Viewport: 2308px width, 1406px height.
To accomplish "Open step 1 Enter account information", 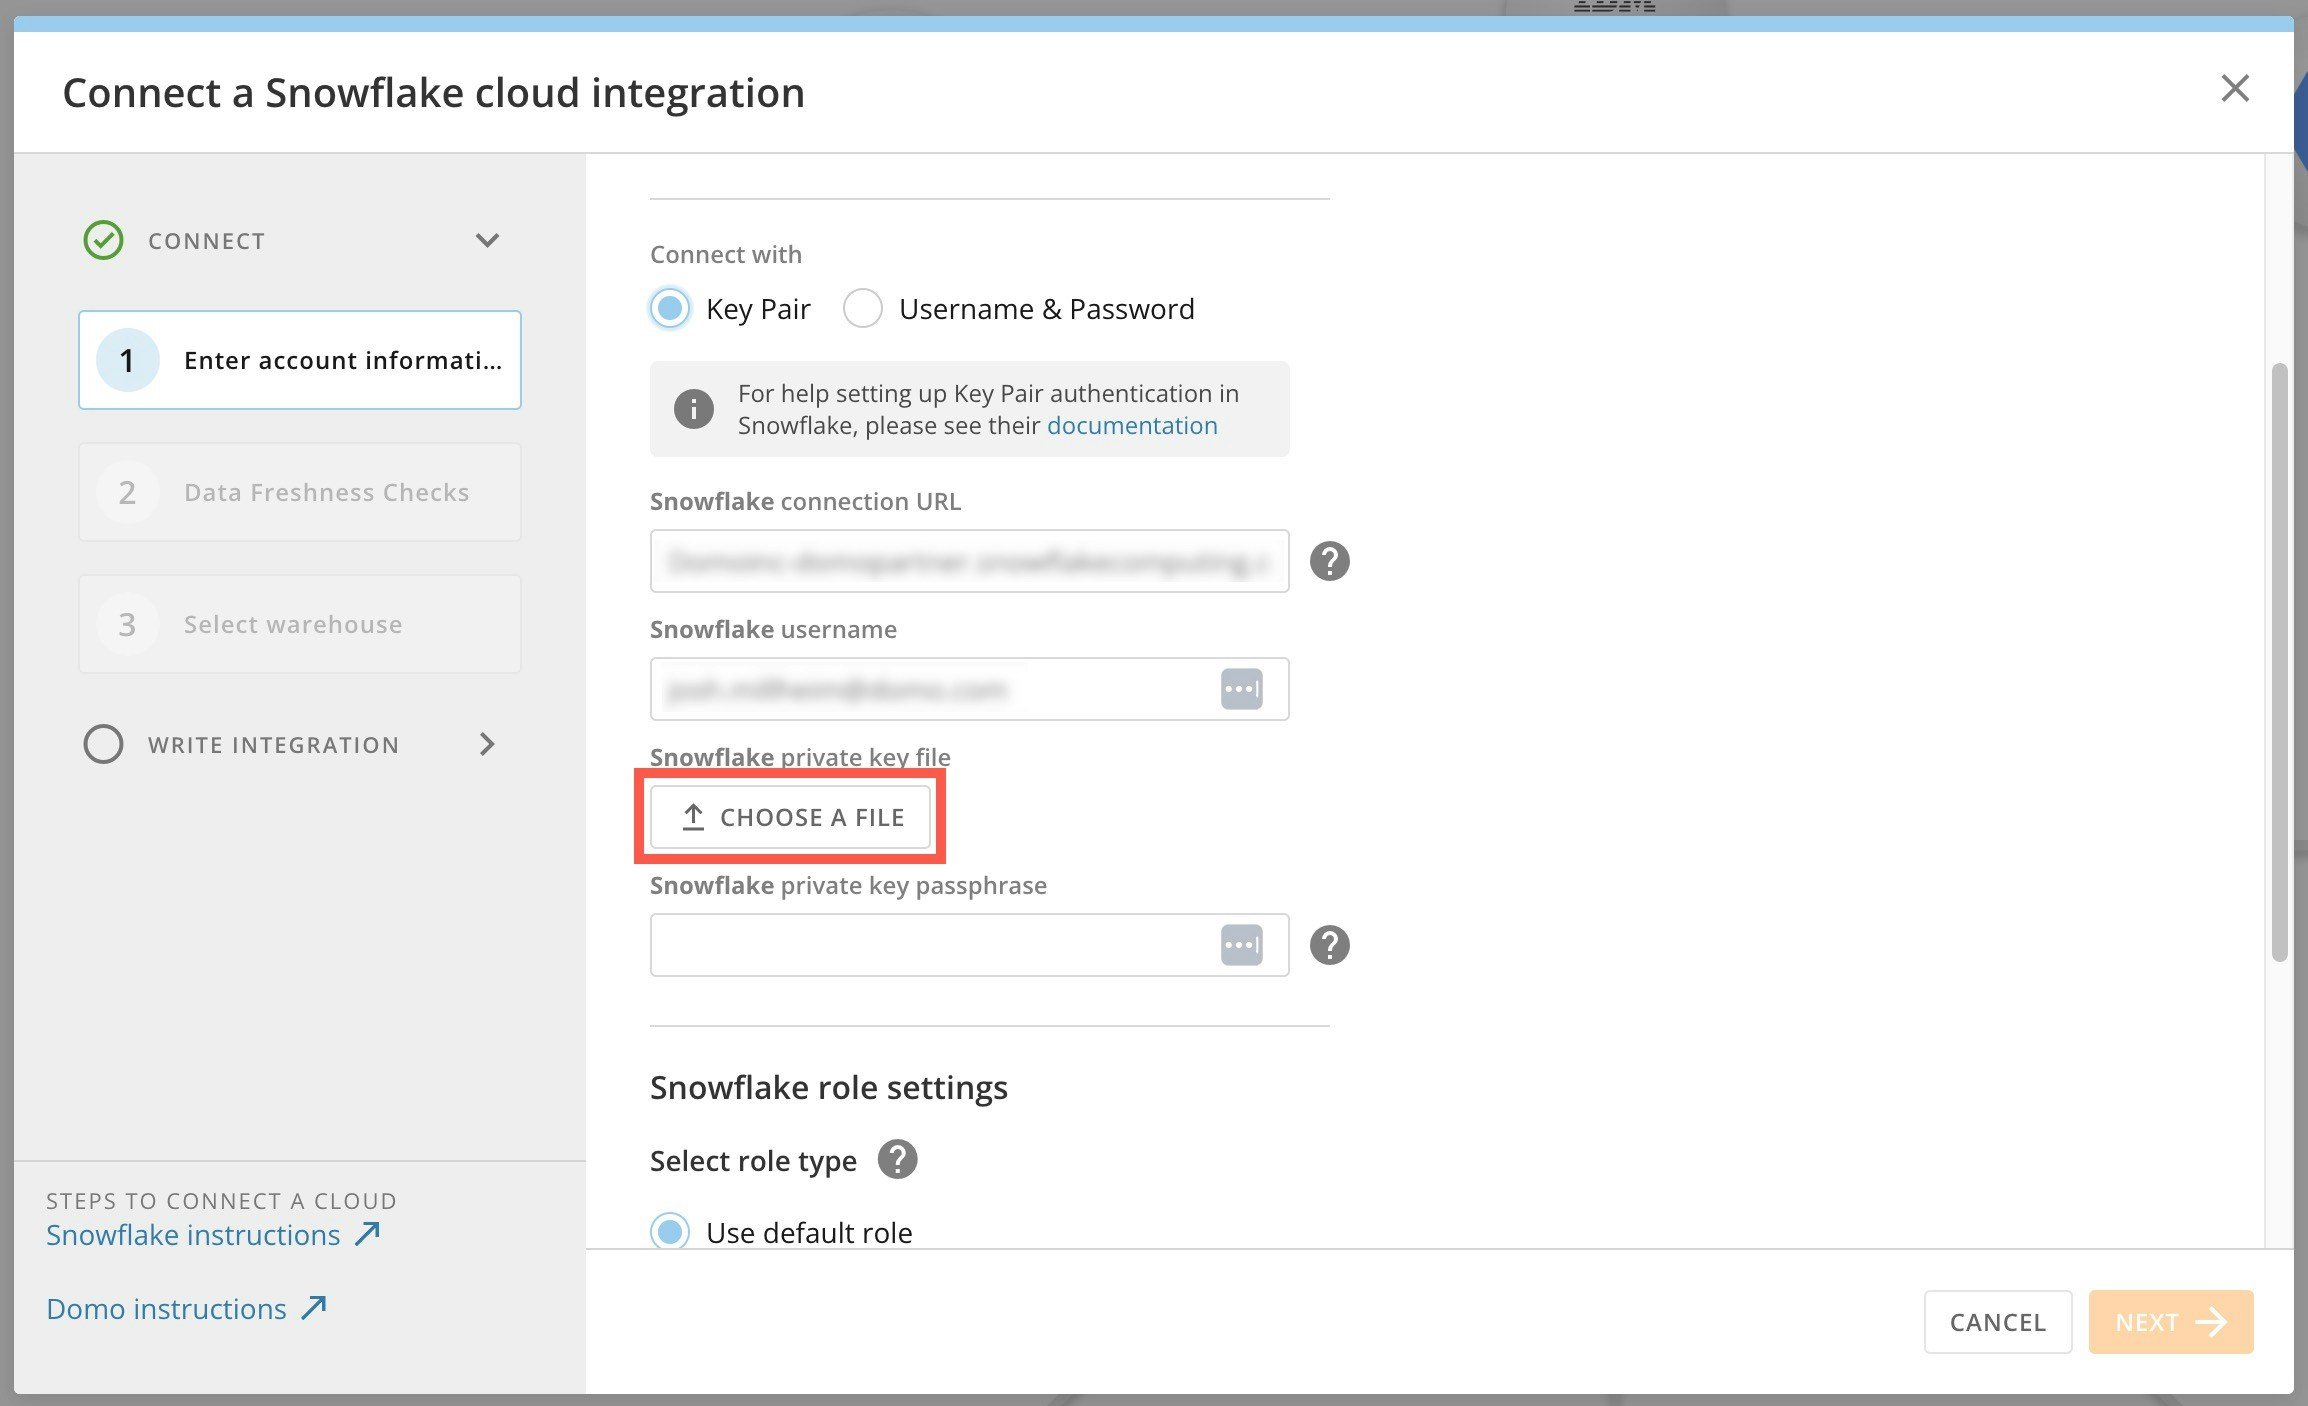I will coord(300,360).
